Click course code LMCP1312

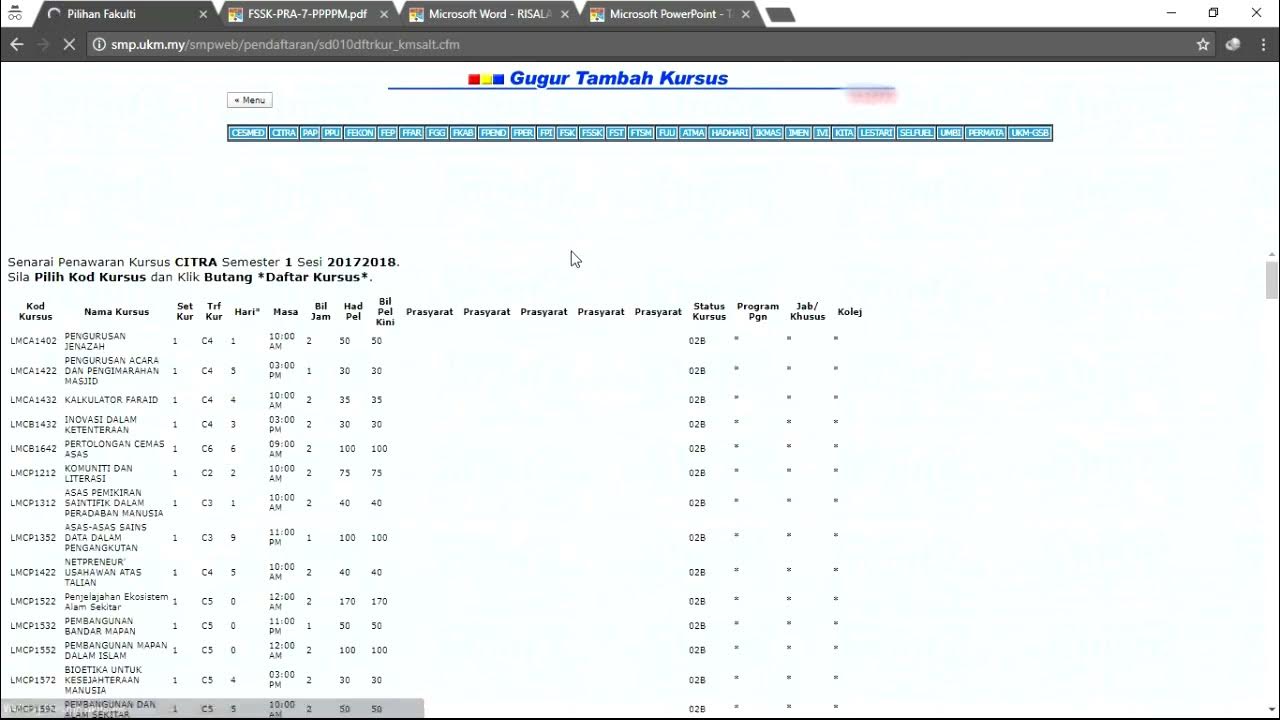(x=34, y=503)
